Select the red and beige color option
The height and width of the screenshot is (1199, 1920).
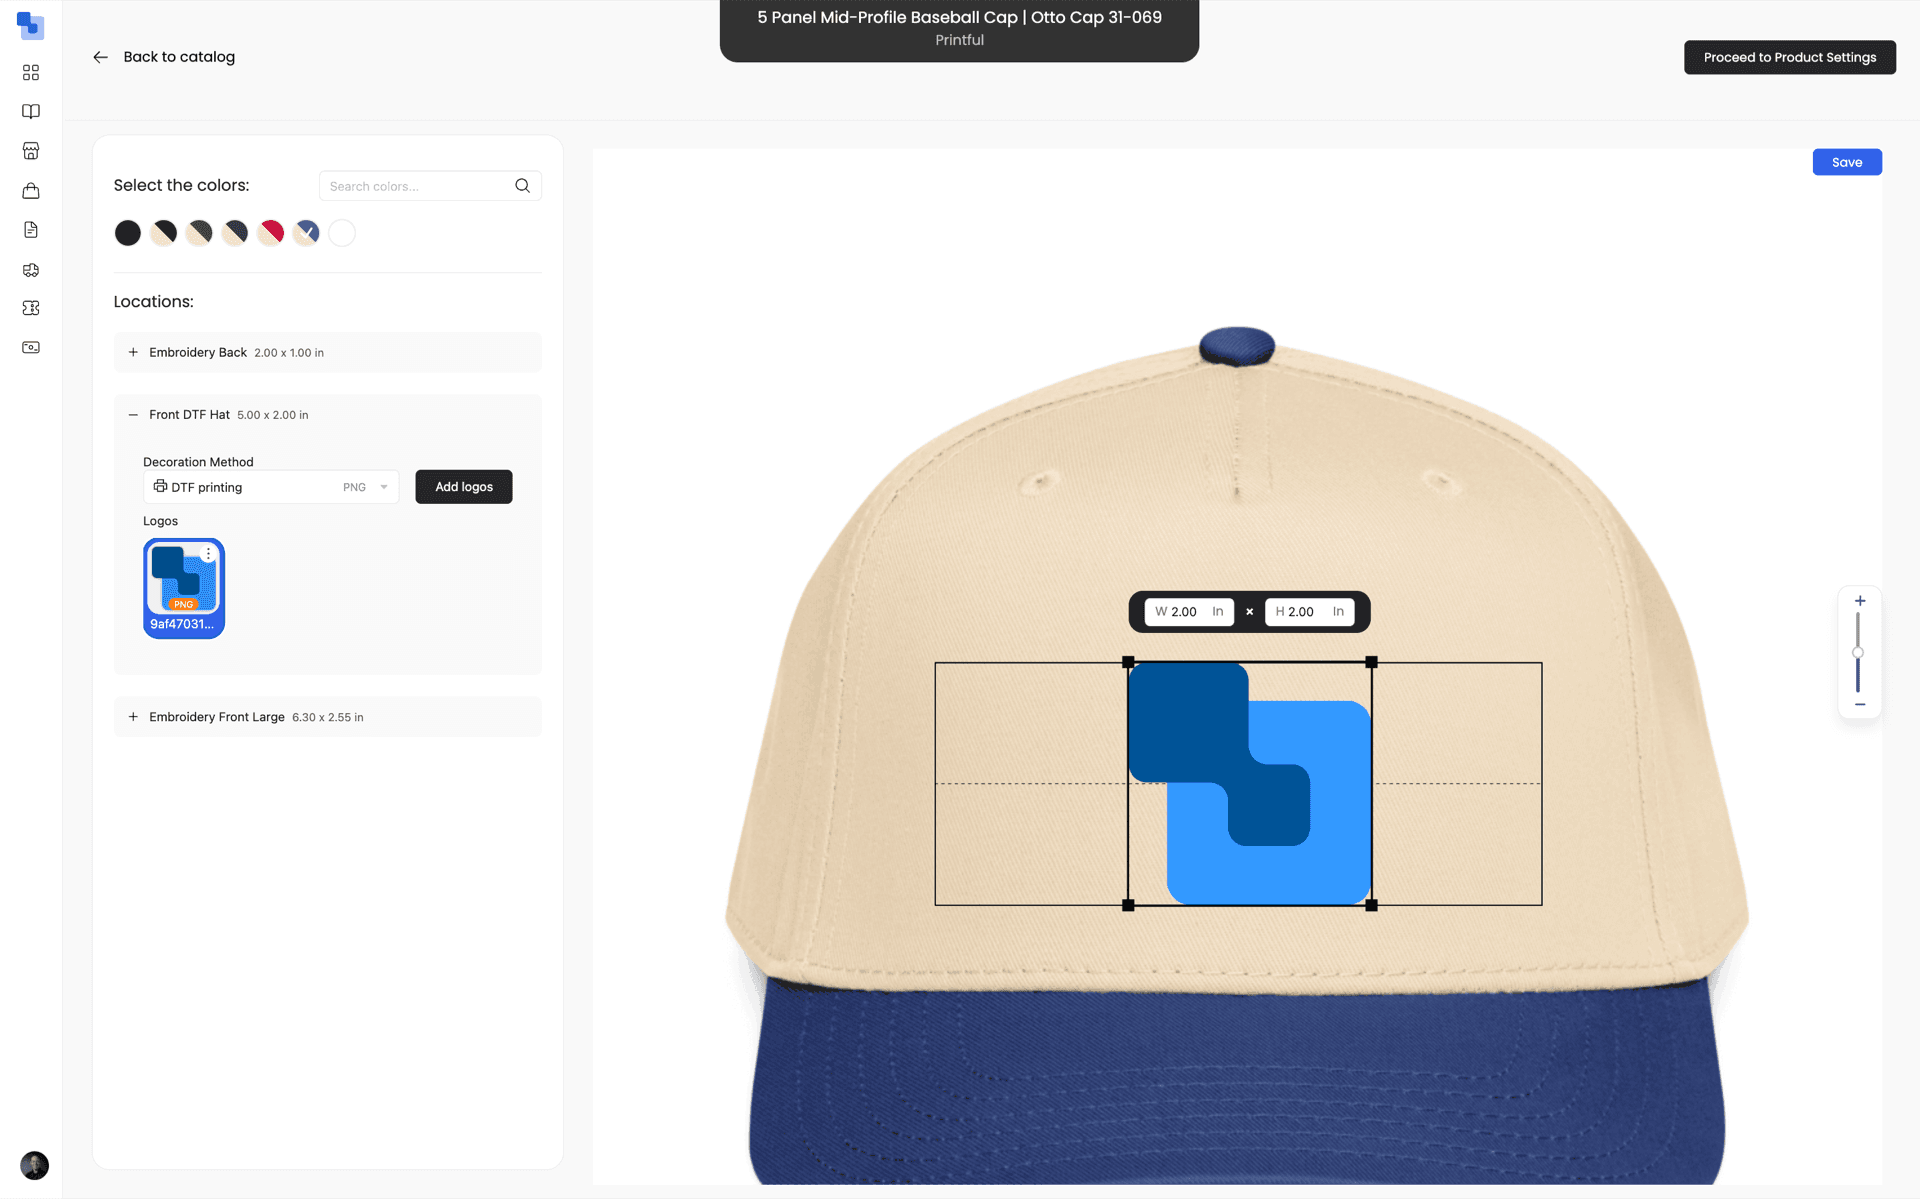click(x=271, y=232)
